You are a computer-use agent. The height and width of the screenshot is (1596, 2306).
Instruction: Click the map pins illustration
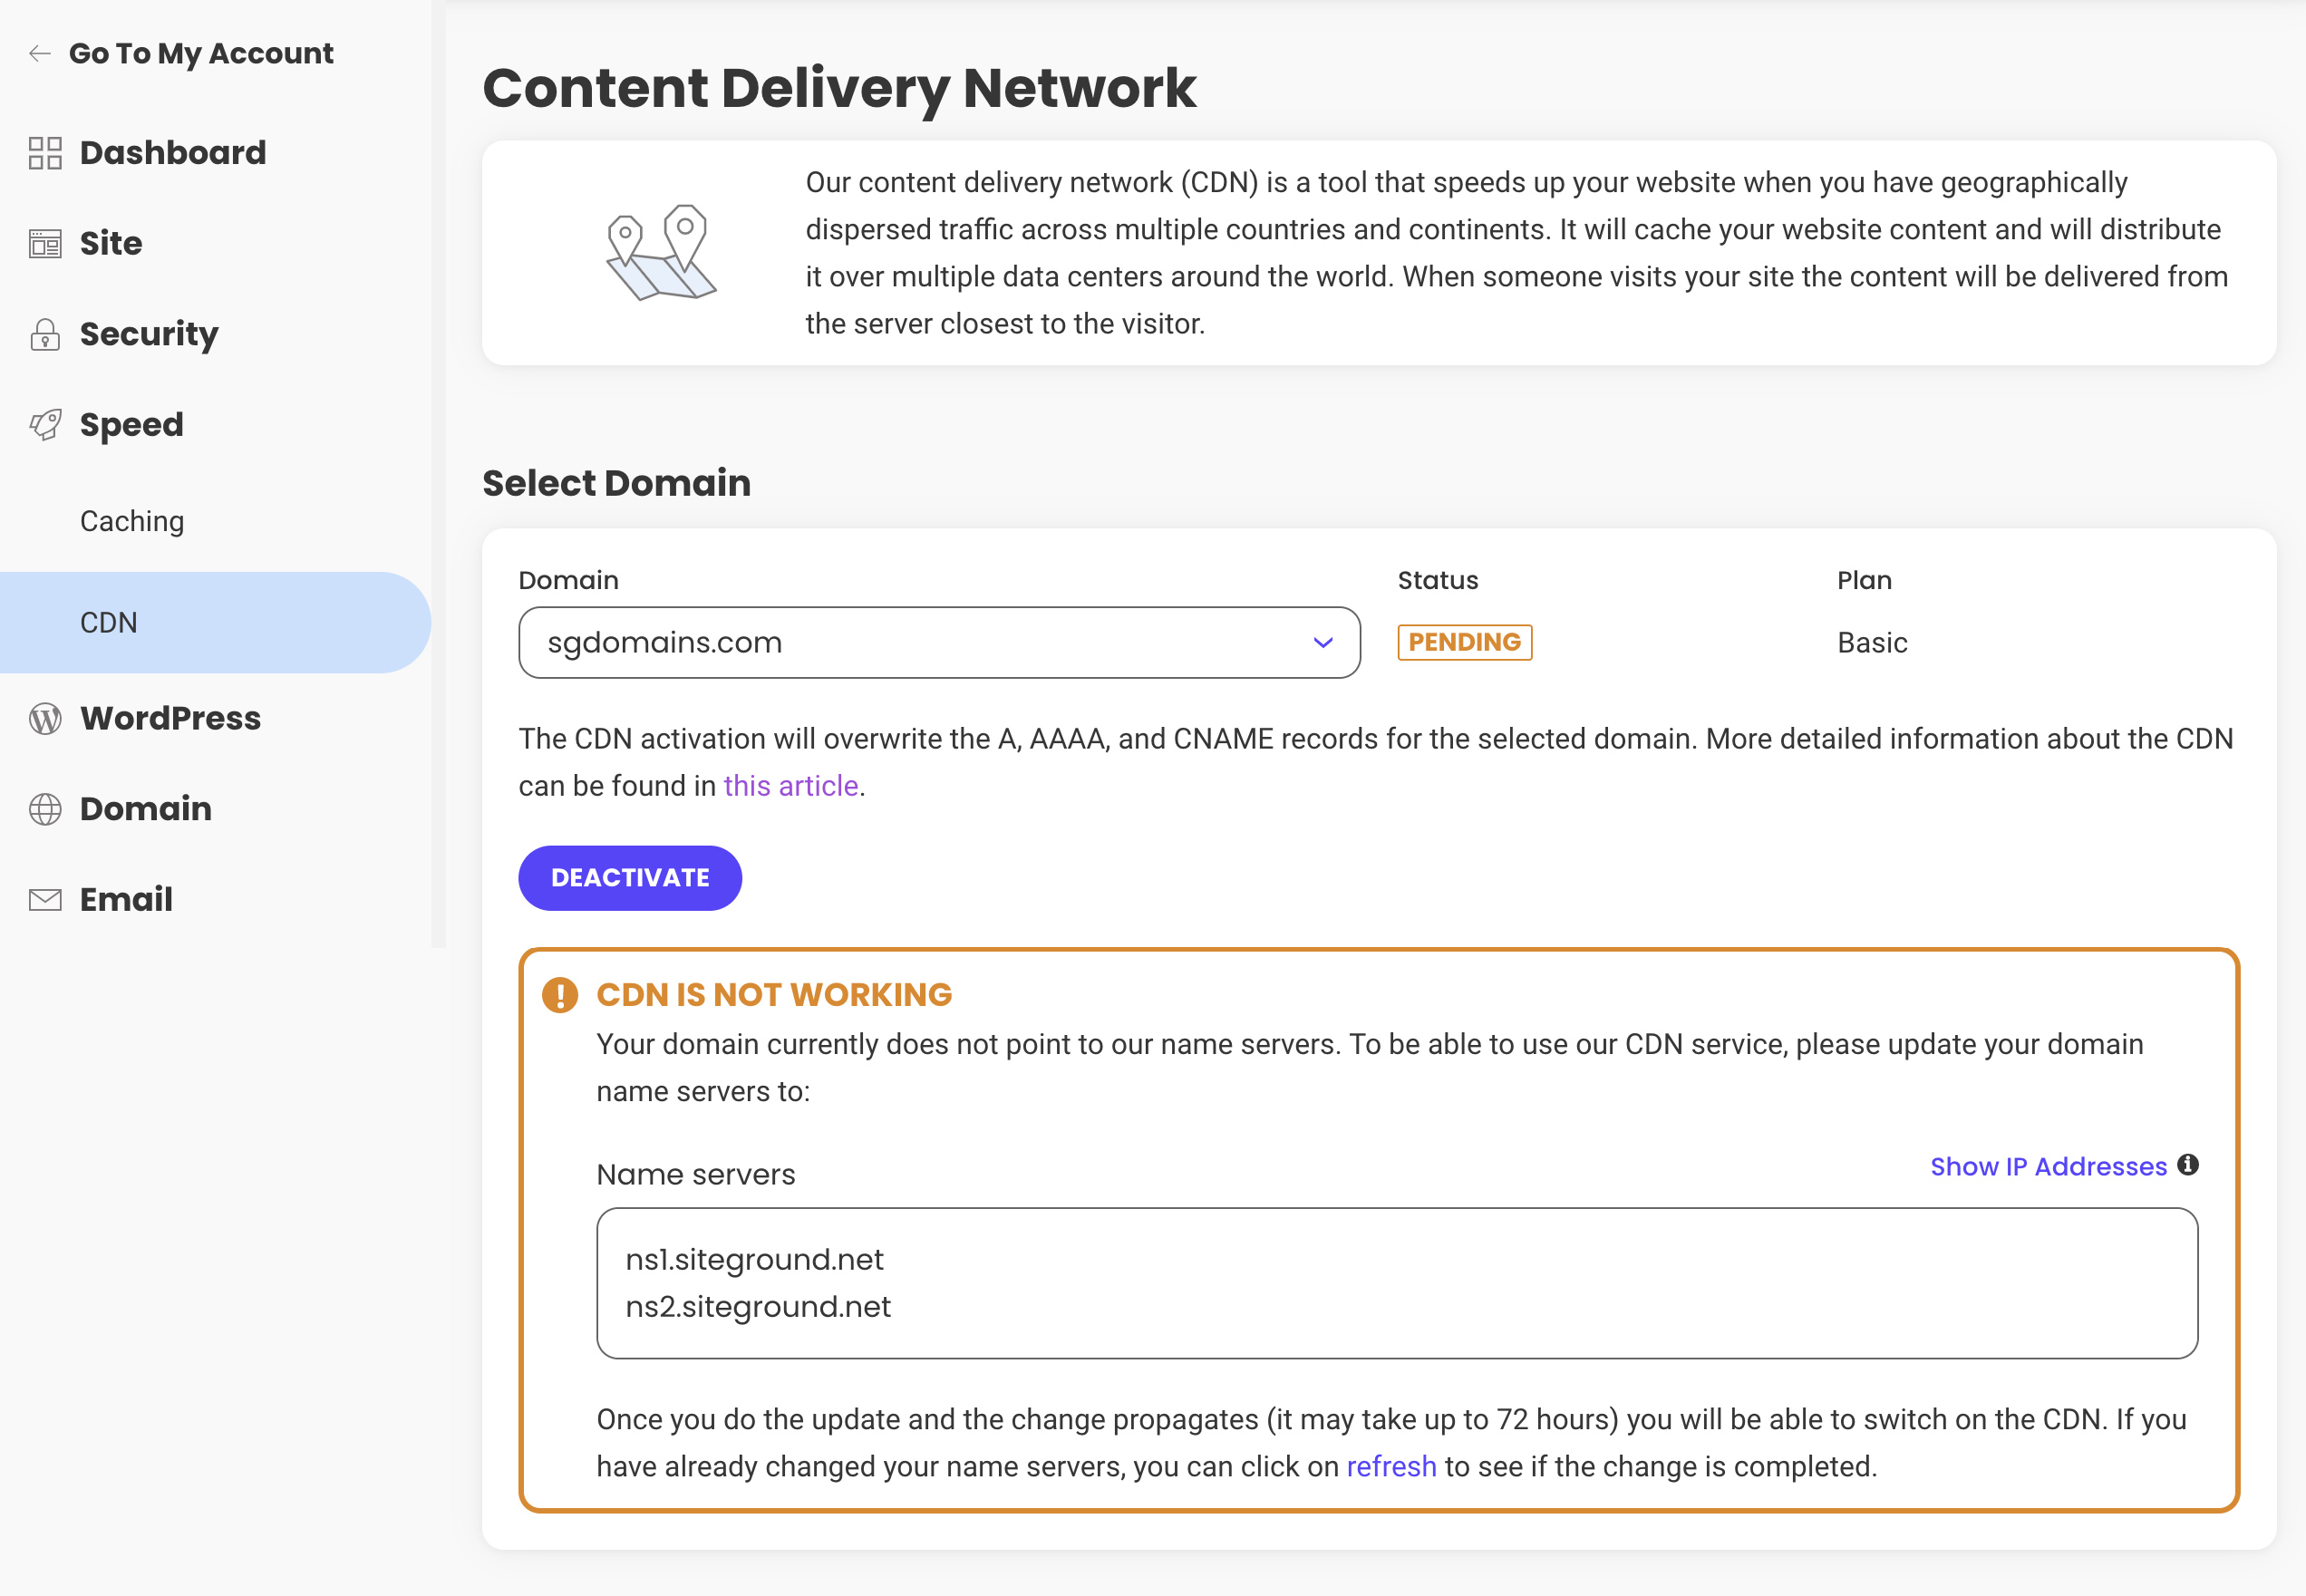(661, 253)
